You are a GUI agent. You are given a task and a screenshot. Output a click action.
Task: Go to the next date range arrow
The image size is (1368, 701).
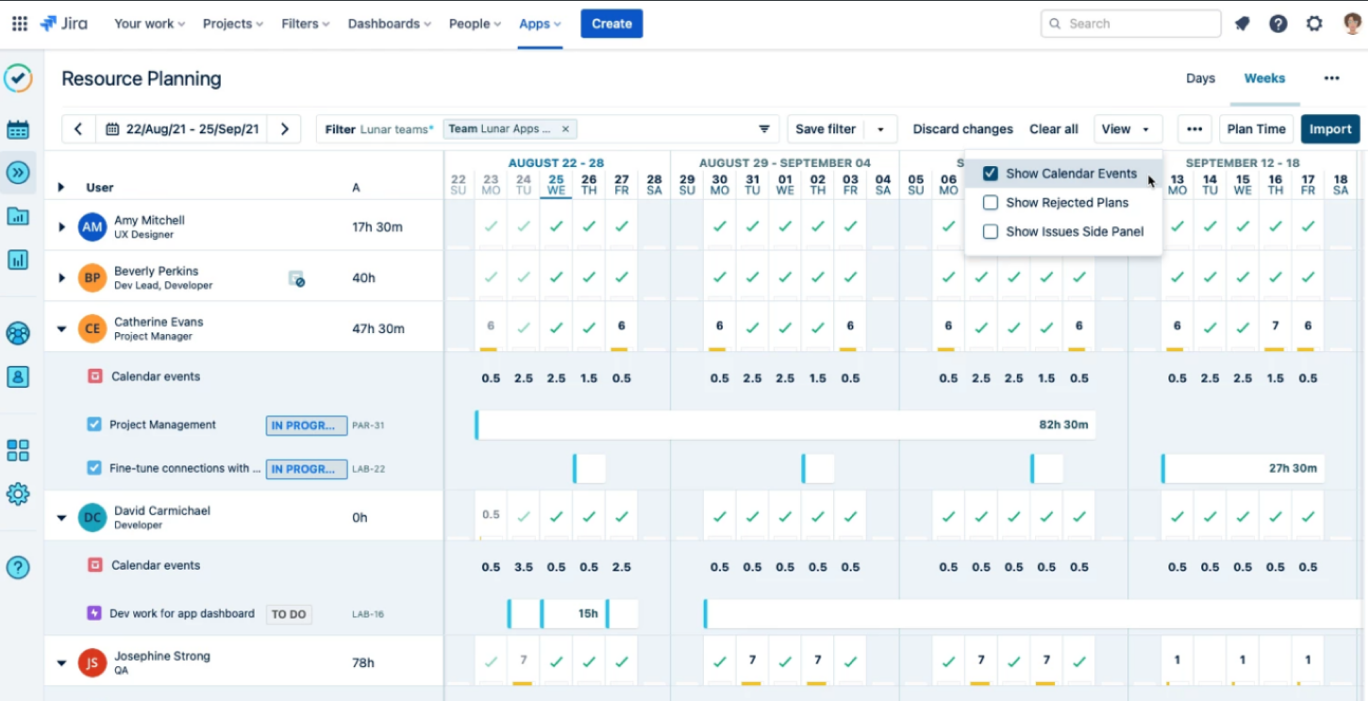click(285, 129)
